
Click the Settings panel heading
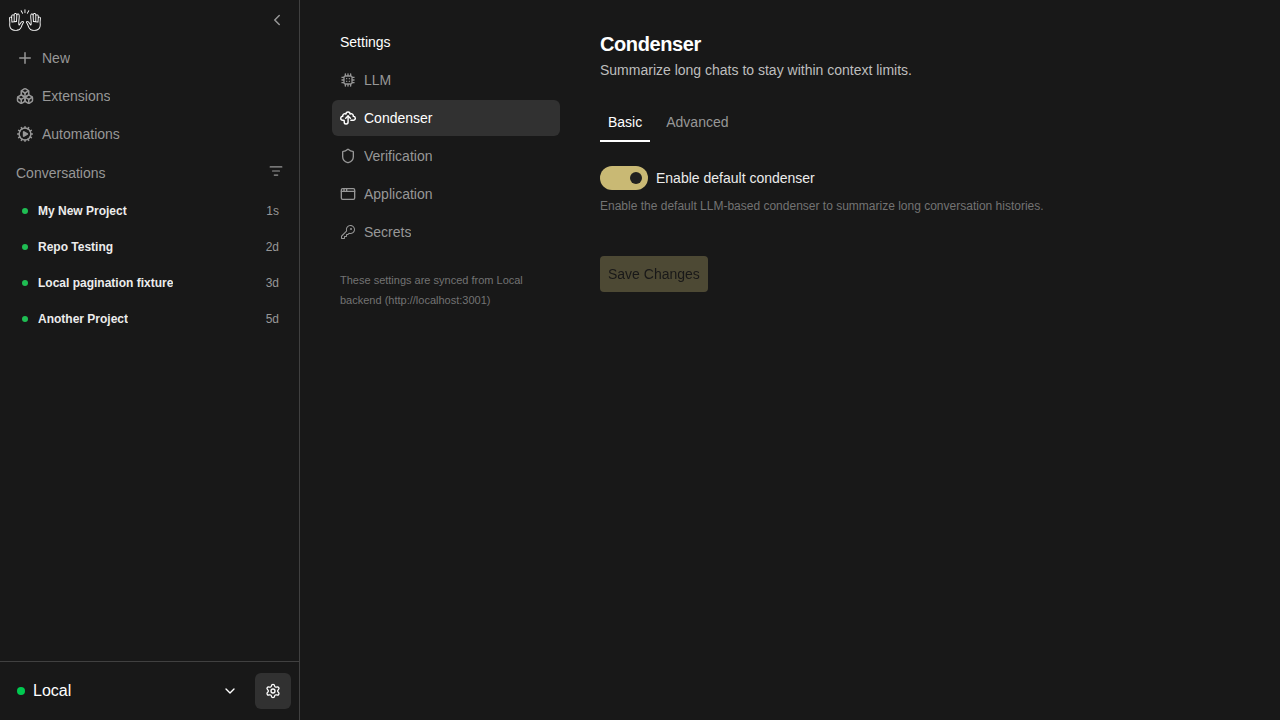(x=365, y=42)
